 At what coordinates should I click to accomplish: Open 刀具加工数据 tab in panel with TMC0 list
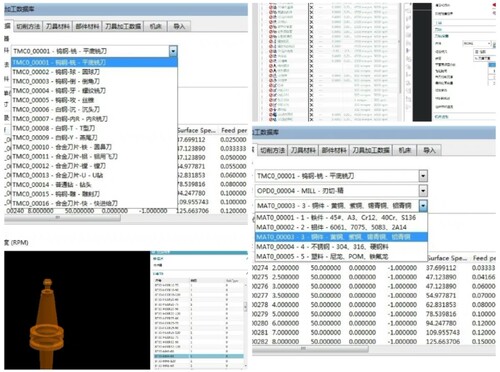click(123, 26)
